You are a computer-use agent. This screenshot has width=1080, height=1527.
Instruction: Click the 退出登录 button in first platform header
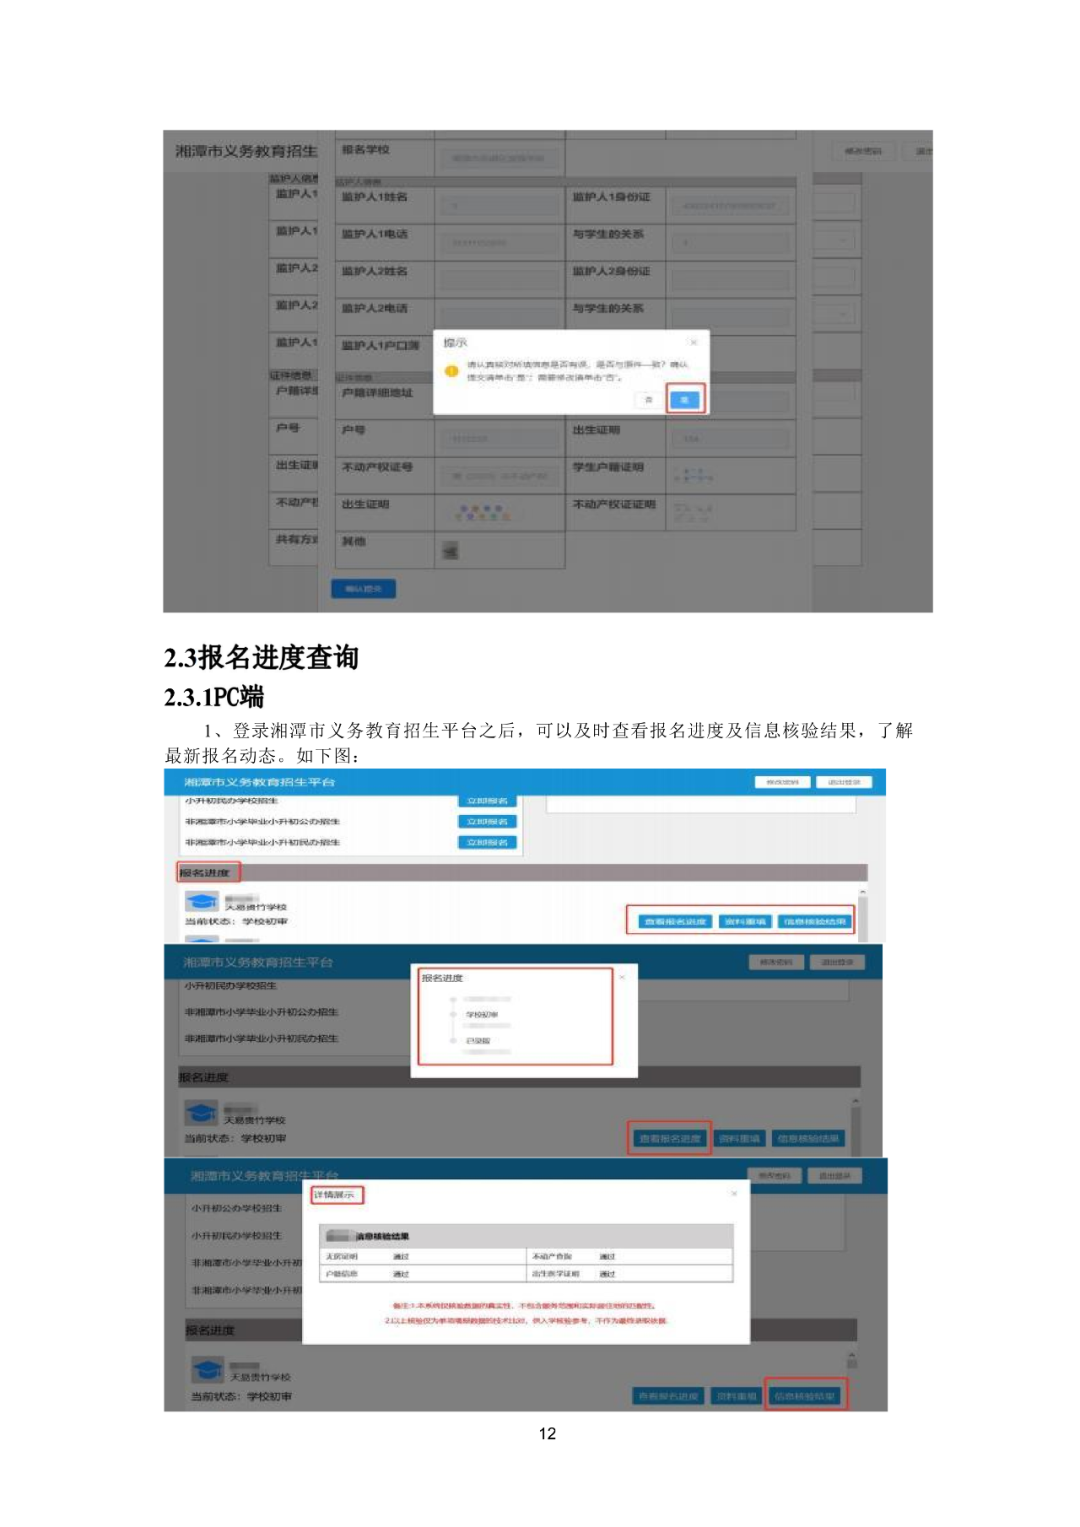pyautogui.click(x=844, y=782)
